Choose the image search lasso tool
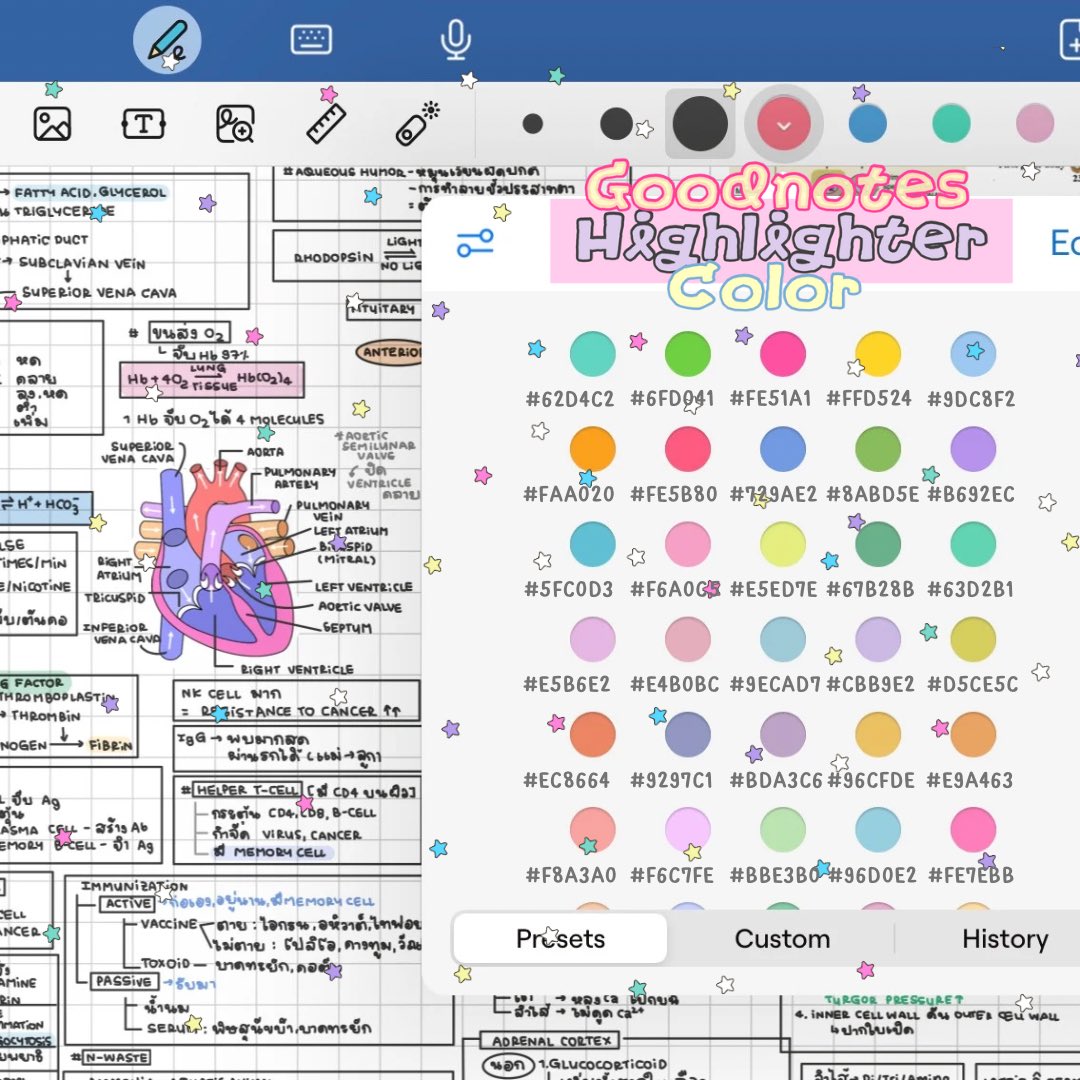This screenshot has height=1080, width=1080. pos(236,124)
